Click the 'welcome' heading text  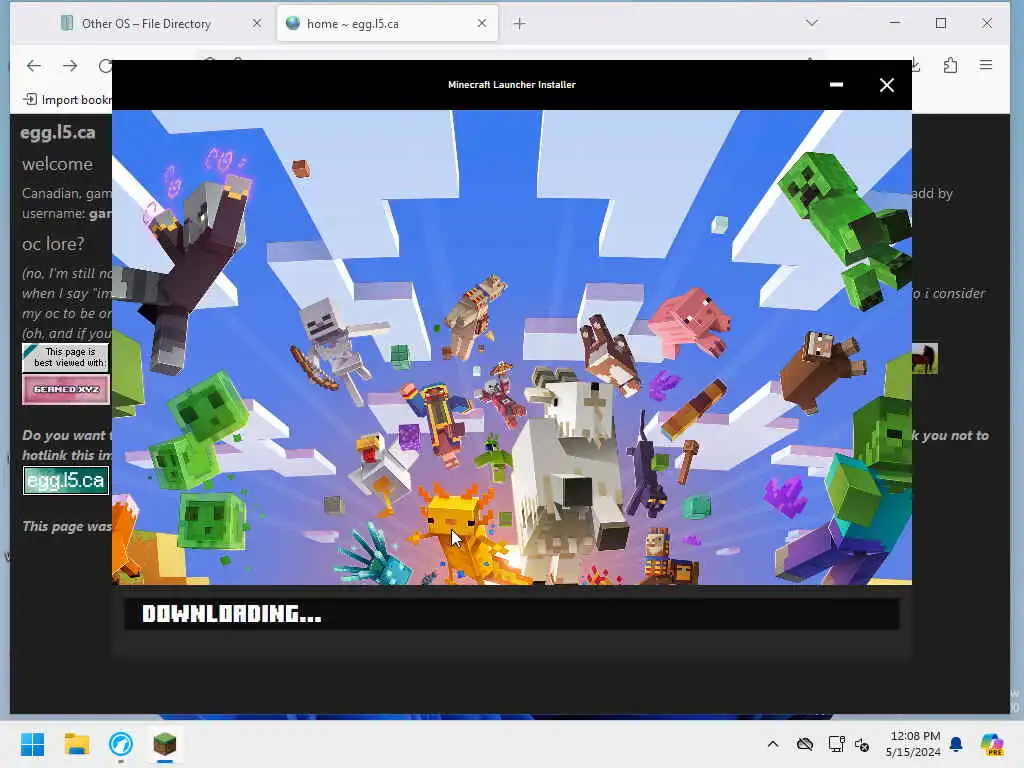57,164
